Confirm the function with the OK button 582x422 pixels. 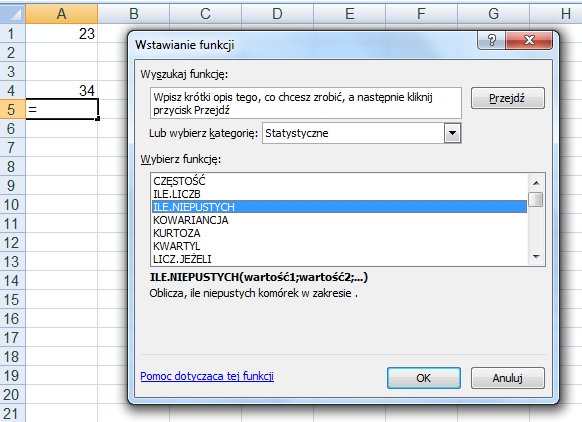click(424, 378)
